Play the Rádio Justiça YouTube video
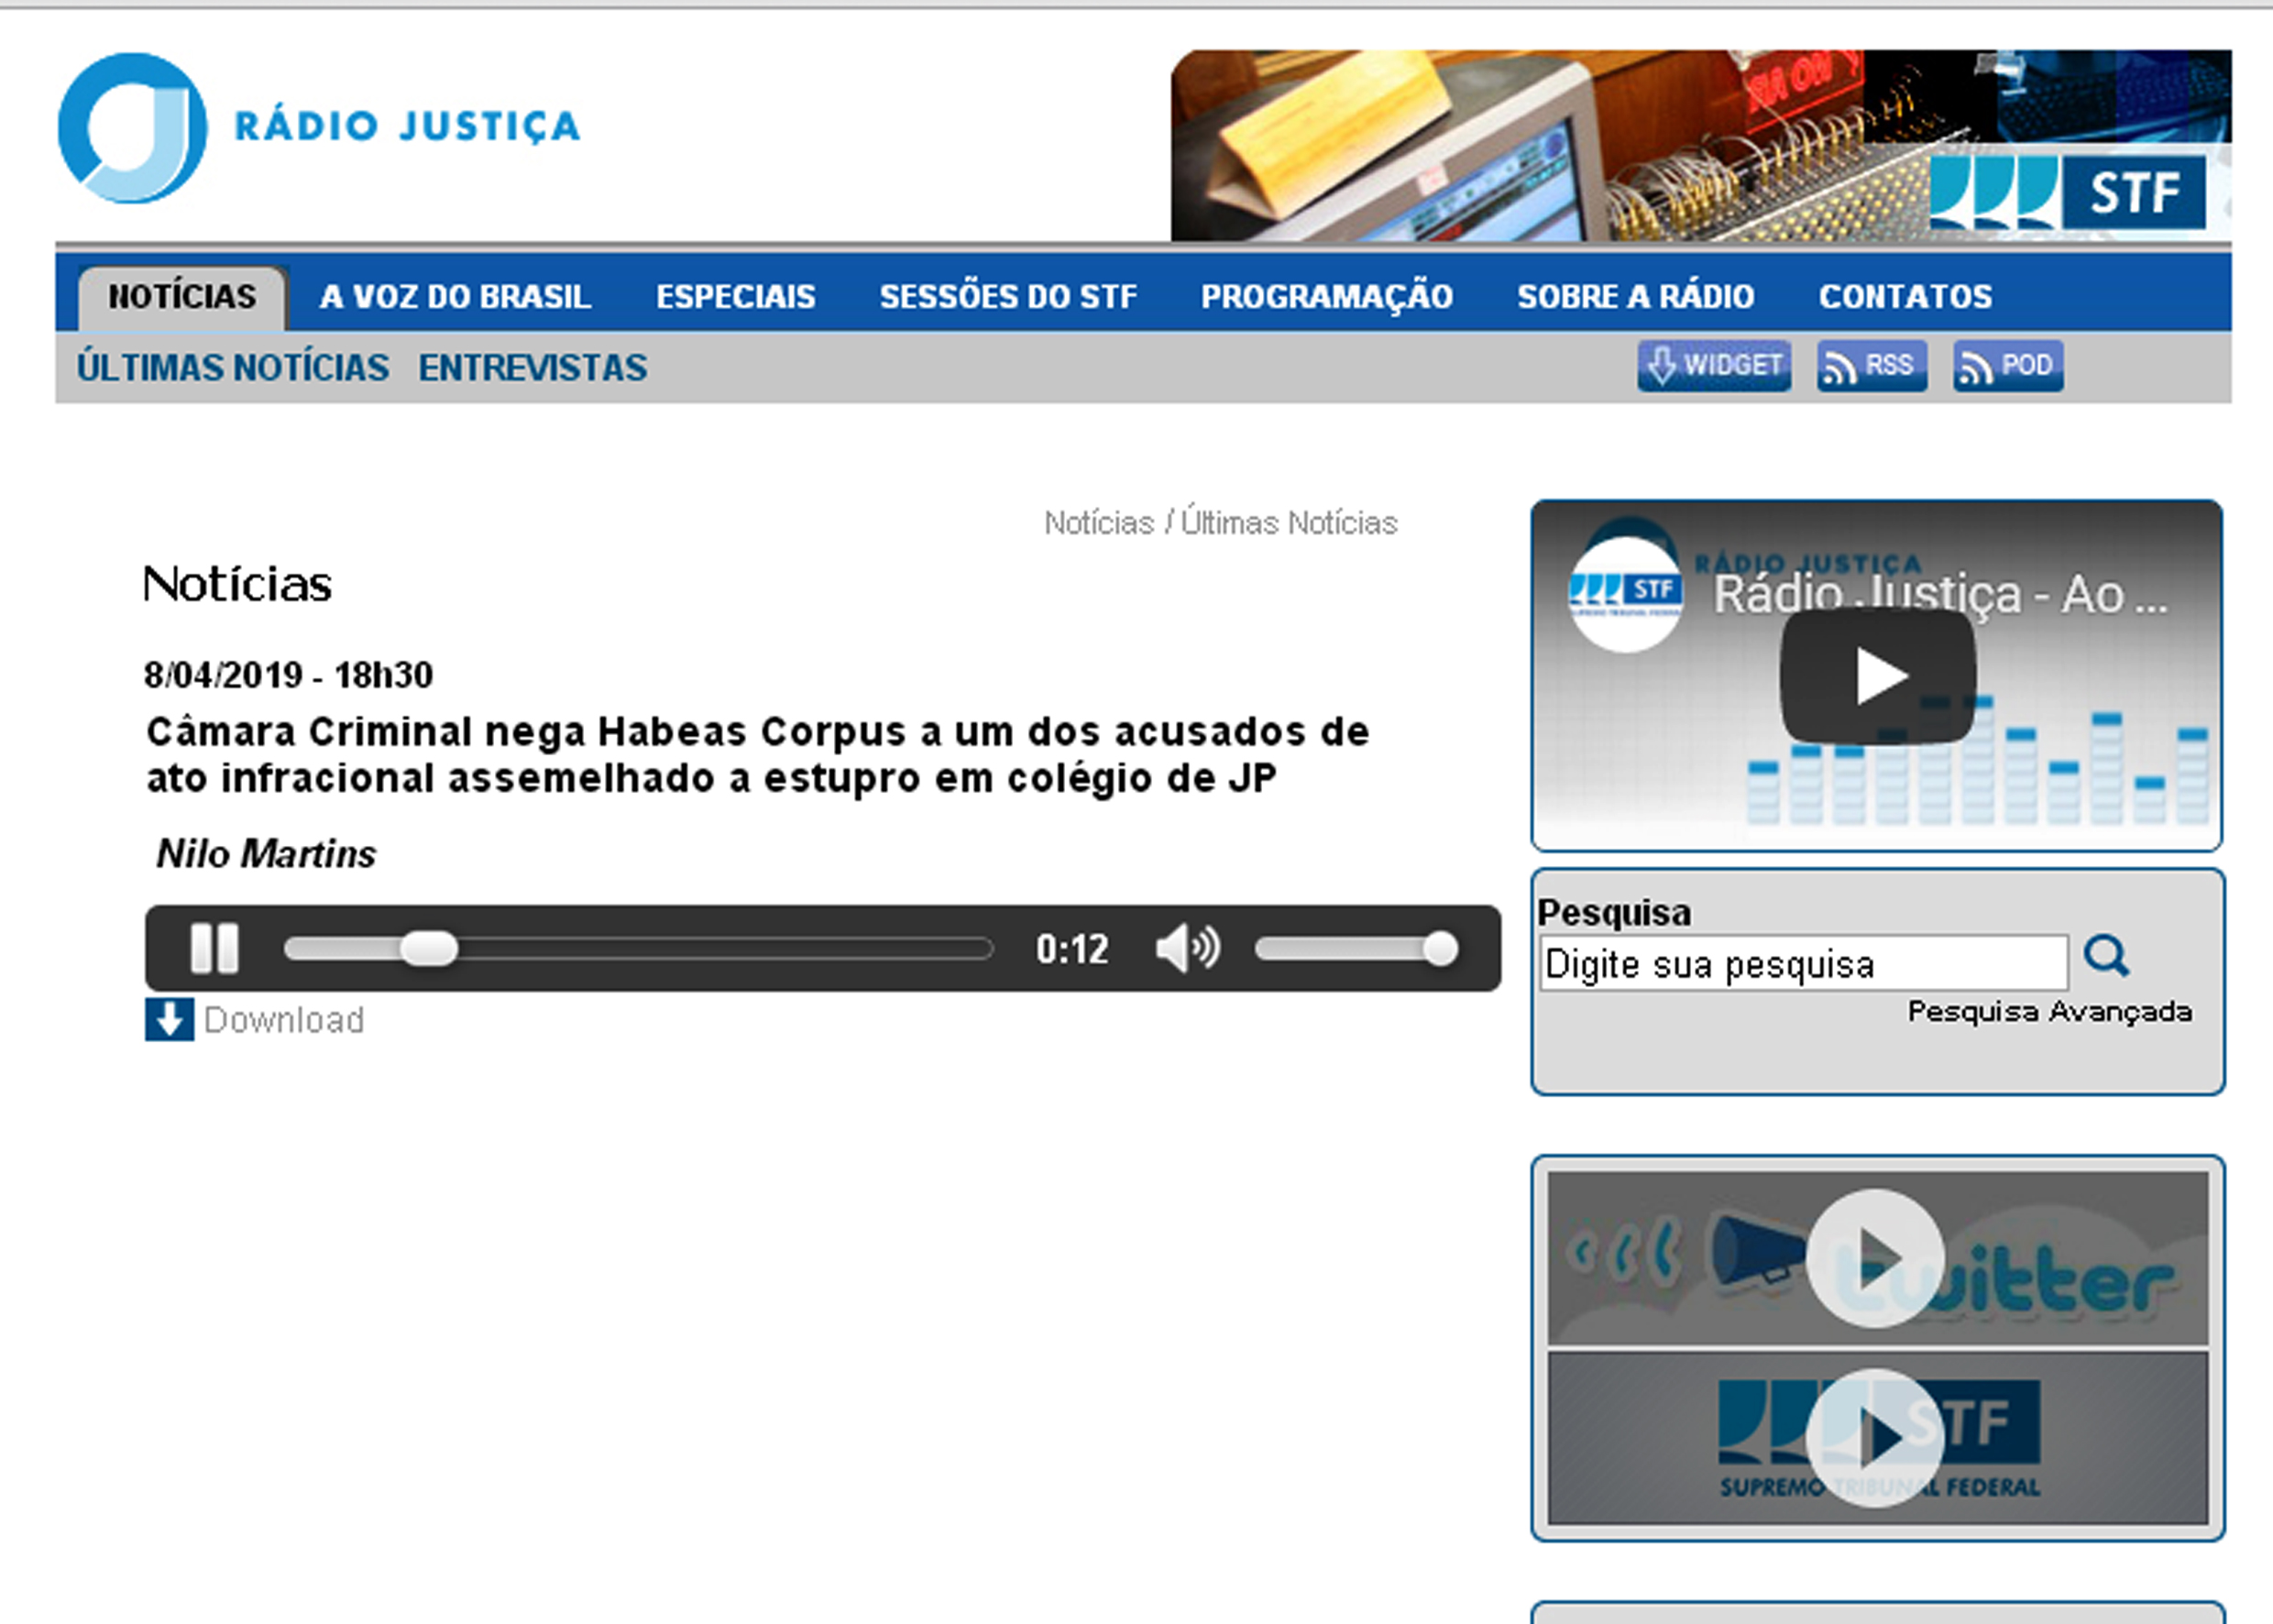The height and width of the screenshot is (1624, 2273). (1876, 676)
